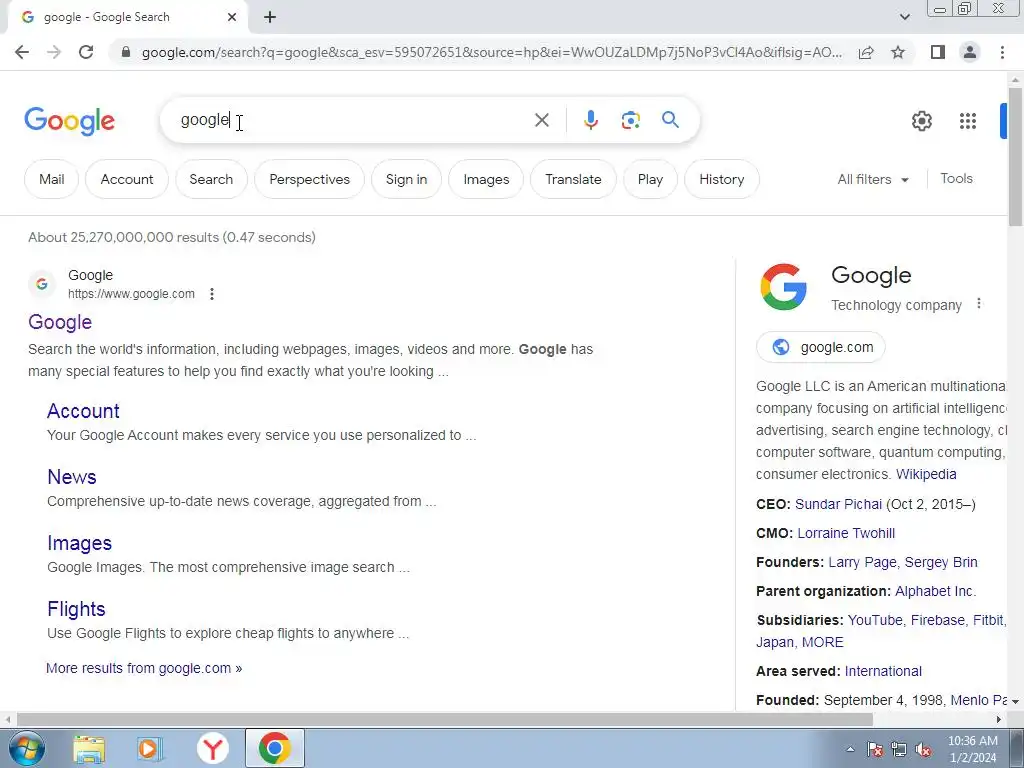Click the browser back arrow
This screenshot has width=1024, height=768.
pyautogui.click(x=22, y=52)
